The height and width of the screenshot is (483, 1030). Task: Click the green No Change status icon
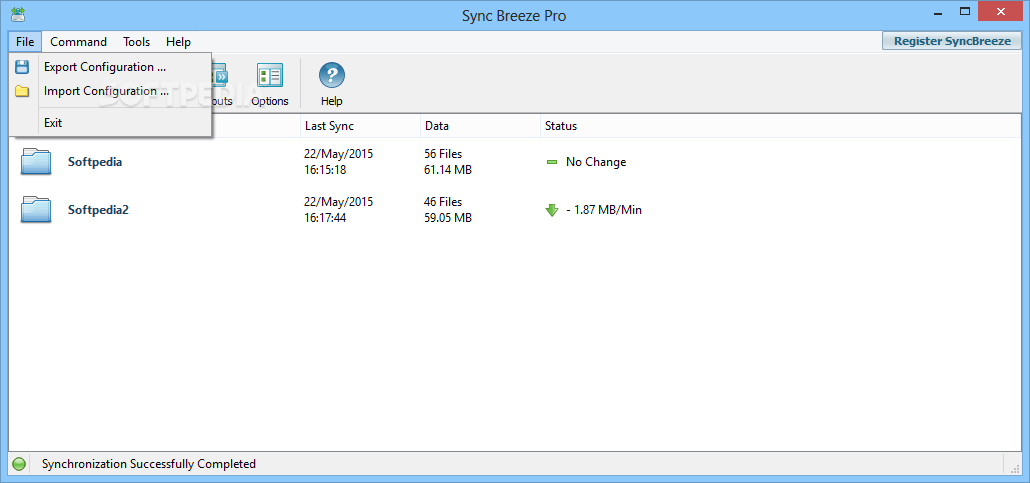[x=552, y=162]
